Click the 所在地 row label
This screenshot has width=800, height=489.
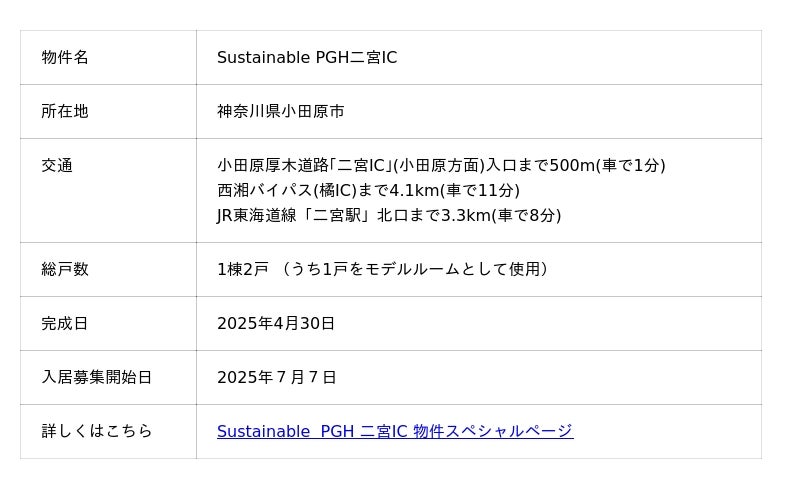click(x=65, y=112)
